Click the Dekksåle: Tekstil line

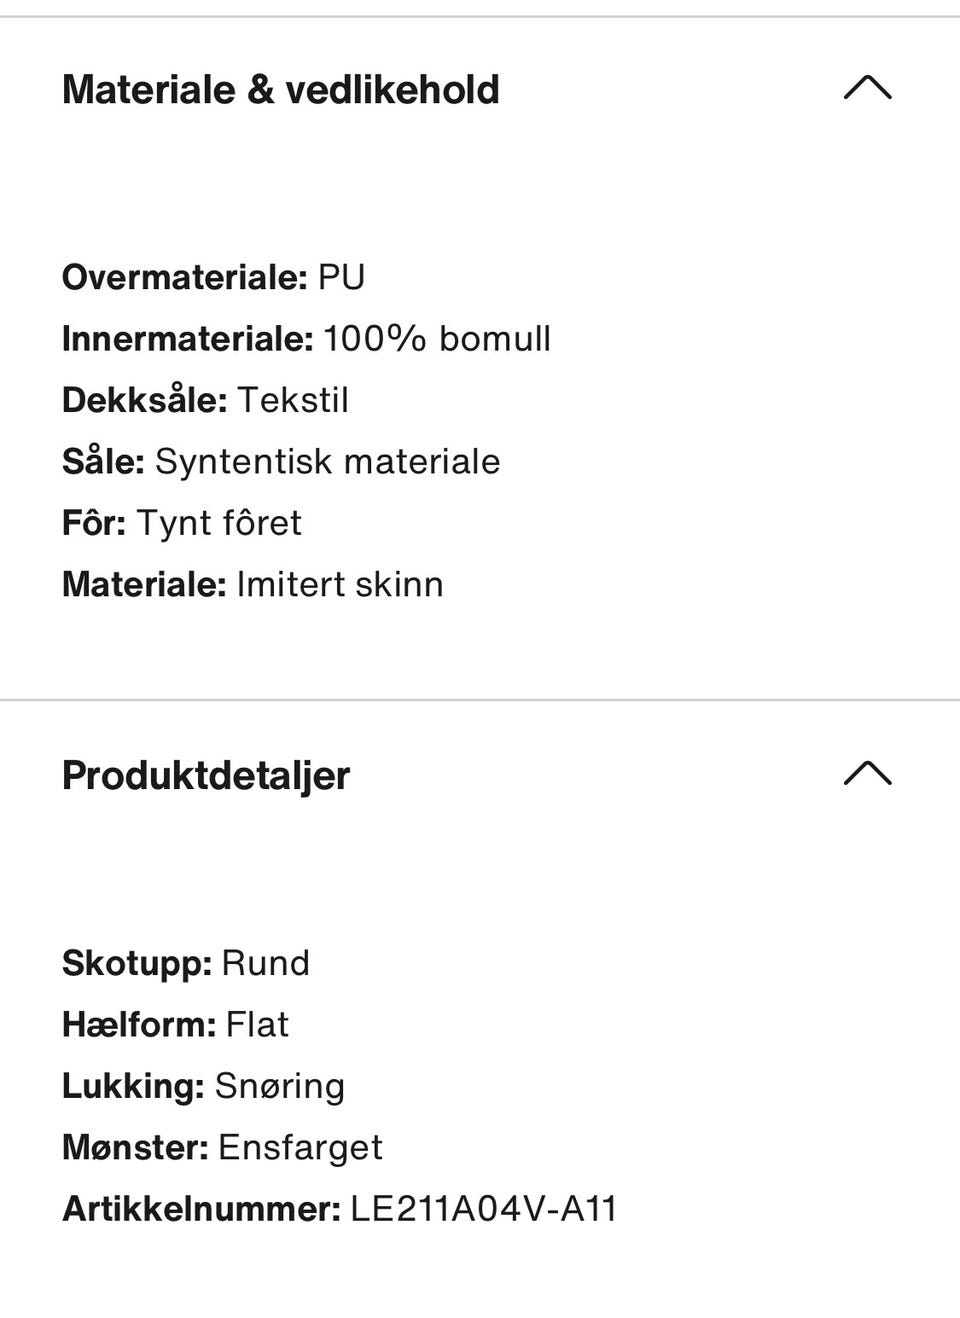[x=205, y=400]
